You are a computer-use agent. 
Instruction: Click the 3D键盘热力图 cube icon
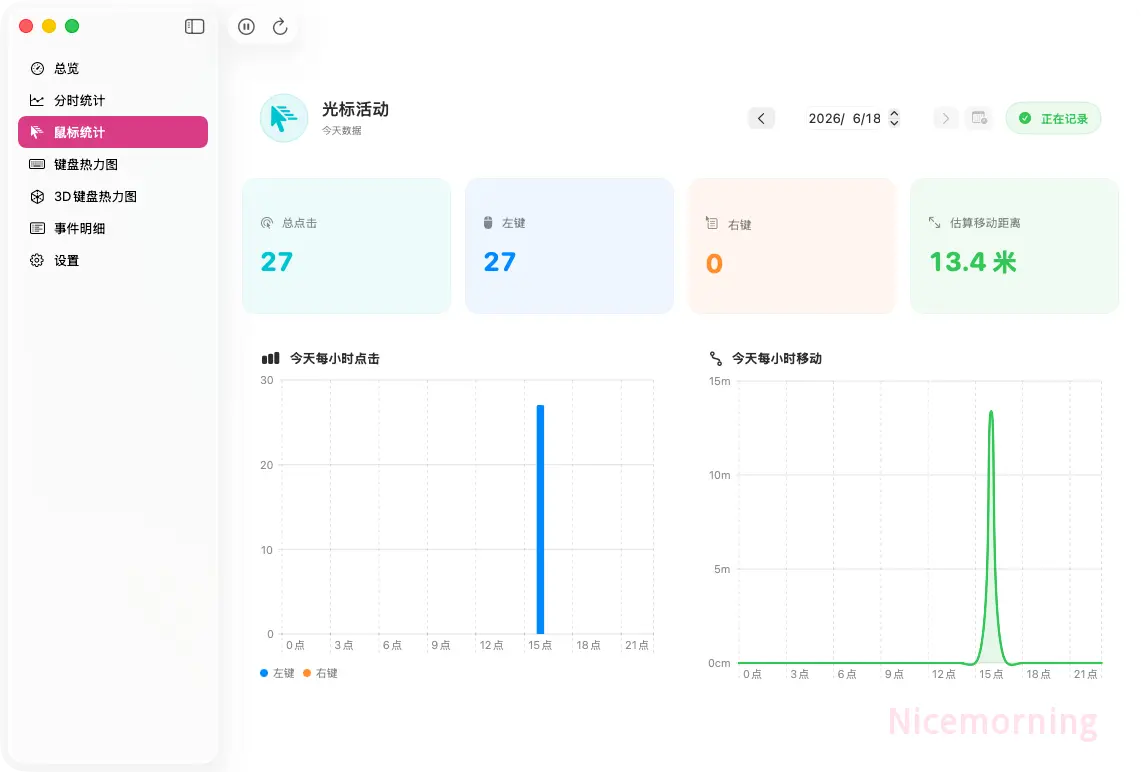(37, 197)
